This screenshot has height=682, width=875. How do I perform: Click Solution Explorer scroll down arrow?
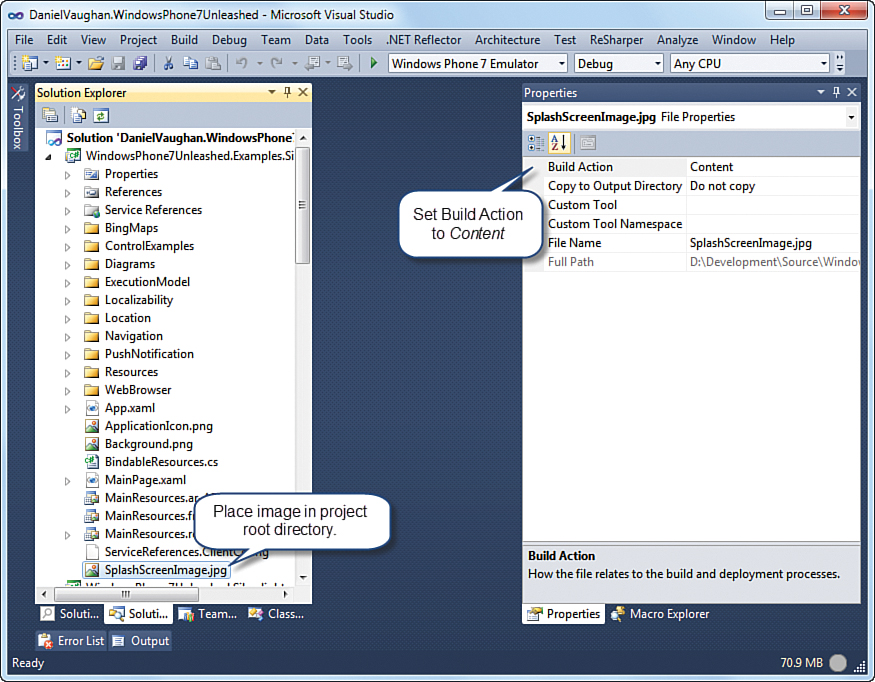[303, 578]
